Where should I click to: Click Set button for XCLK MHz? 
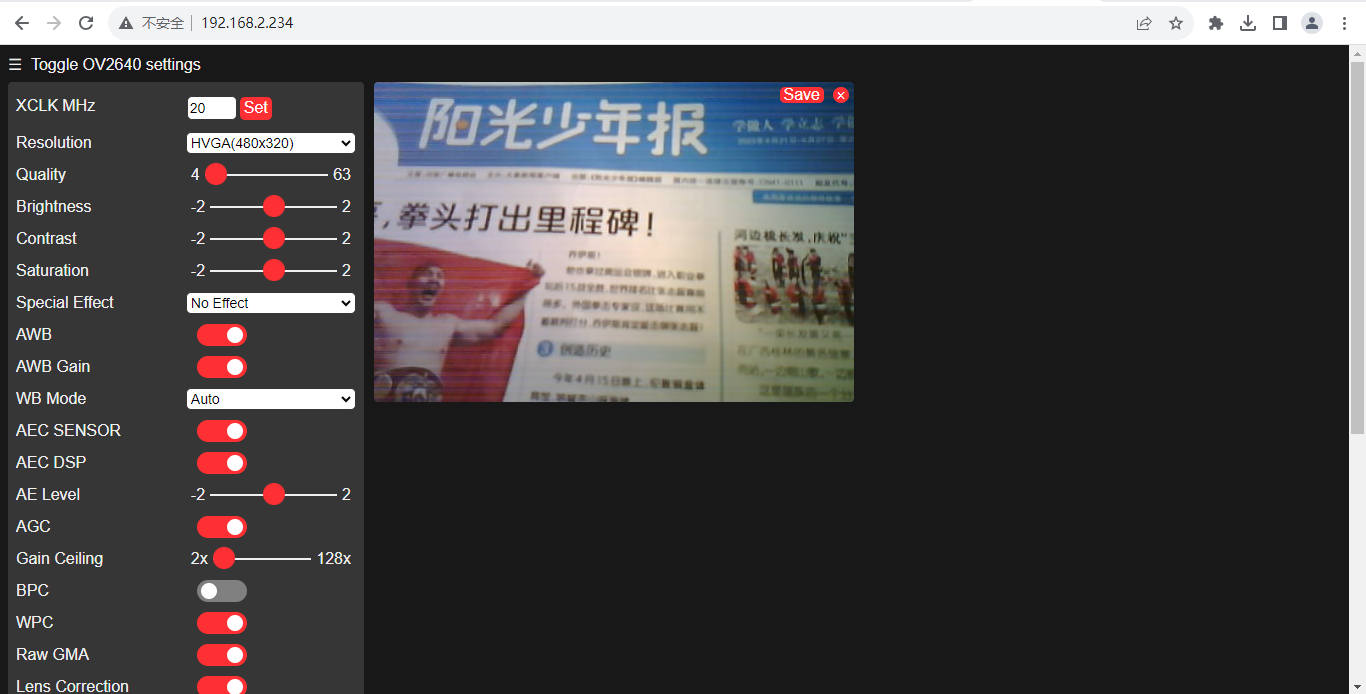pyautogui.click(x=256, y=108)
